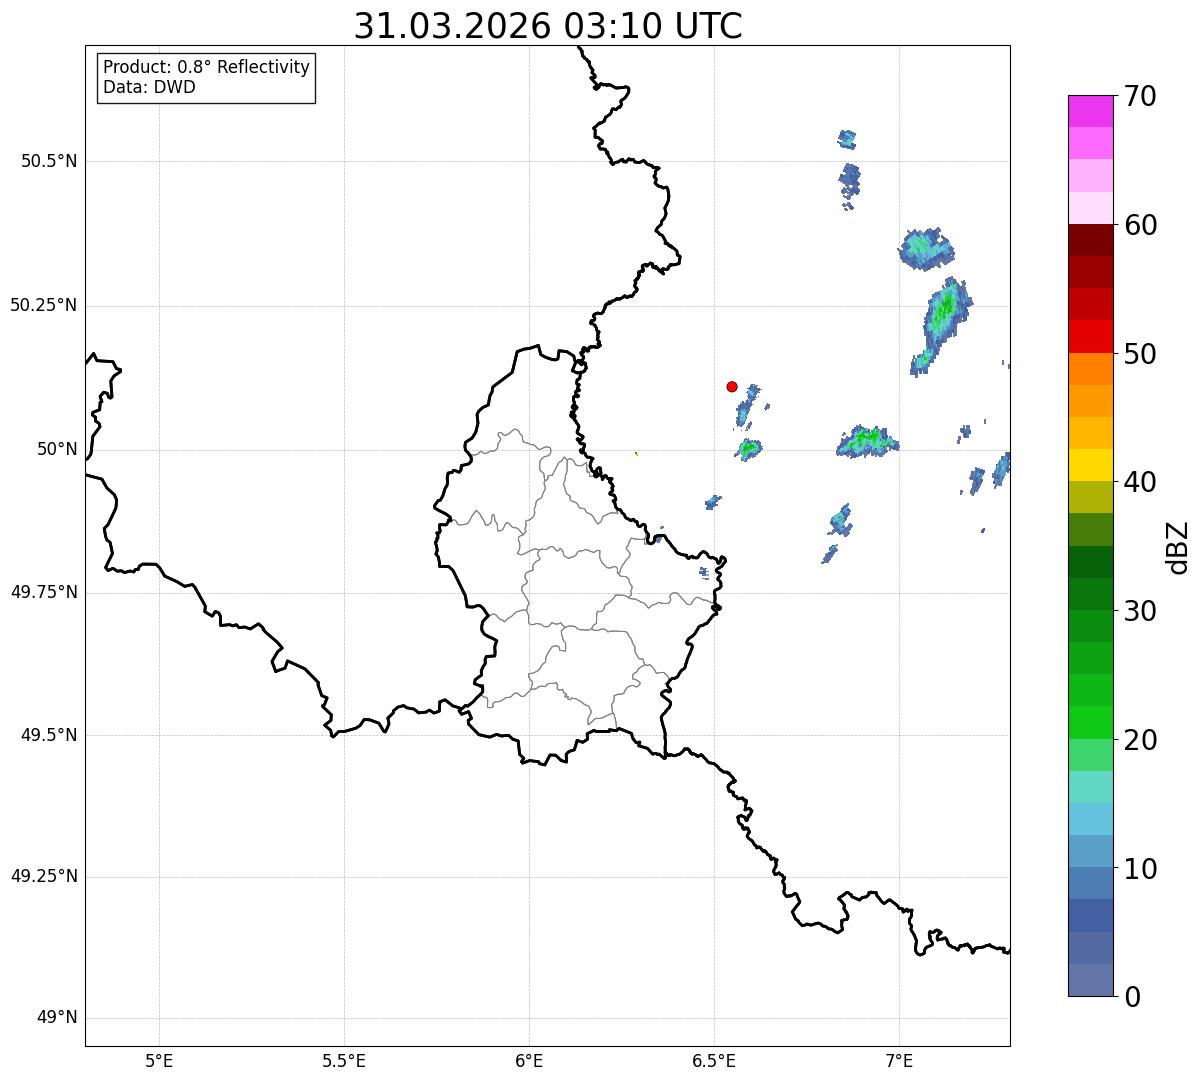
Task: Click the title 31.03.2026 03:10 UTC
Action: click(548, 26)
